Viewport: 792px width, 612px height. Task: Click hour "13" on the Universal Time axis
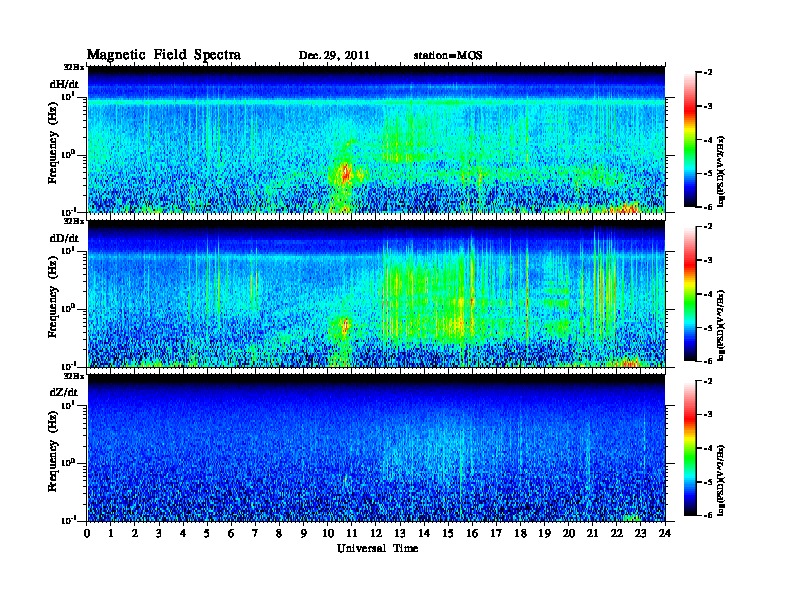[400, 534]
